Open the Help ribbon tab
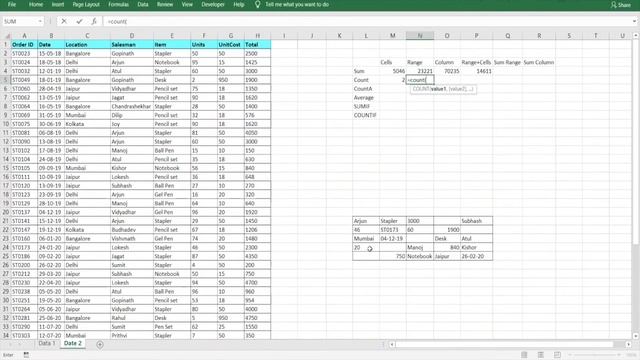This screenshot has height=360, width=640. [x=239, y=4]
